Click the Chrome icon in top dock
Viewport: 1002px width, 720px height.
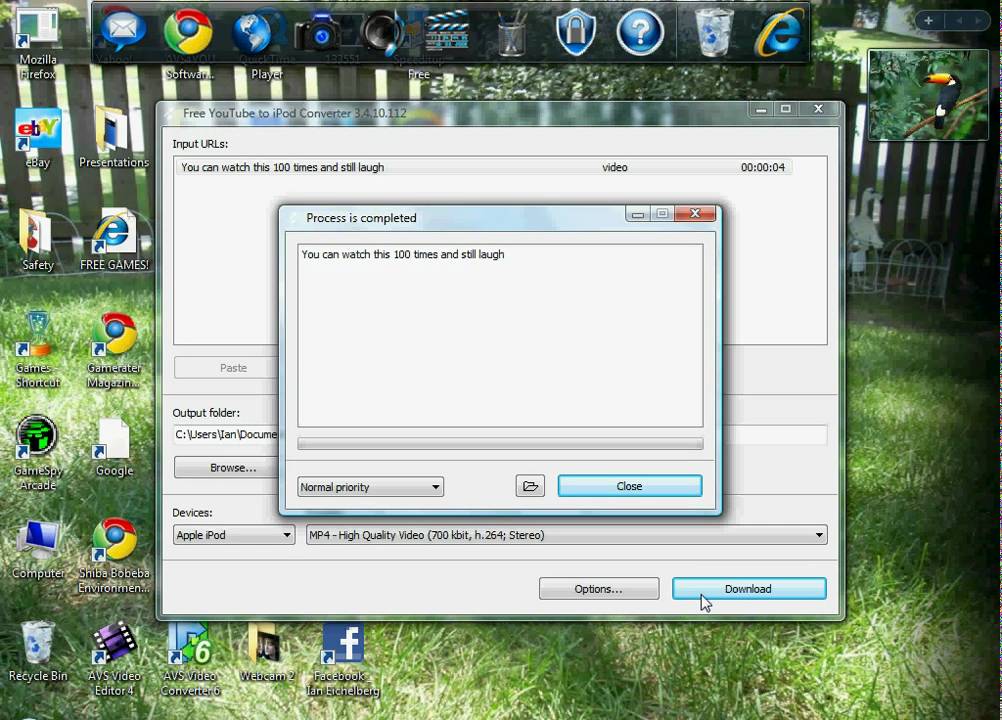point(189,32)
